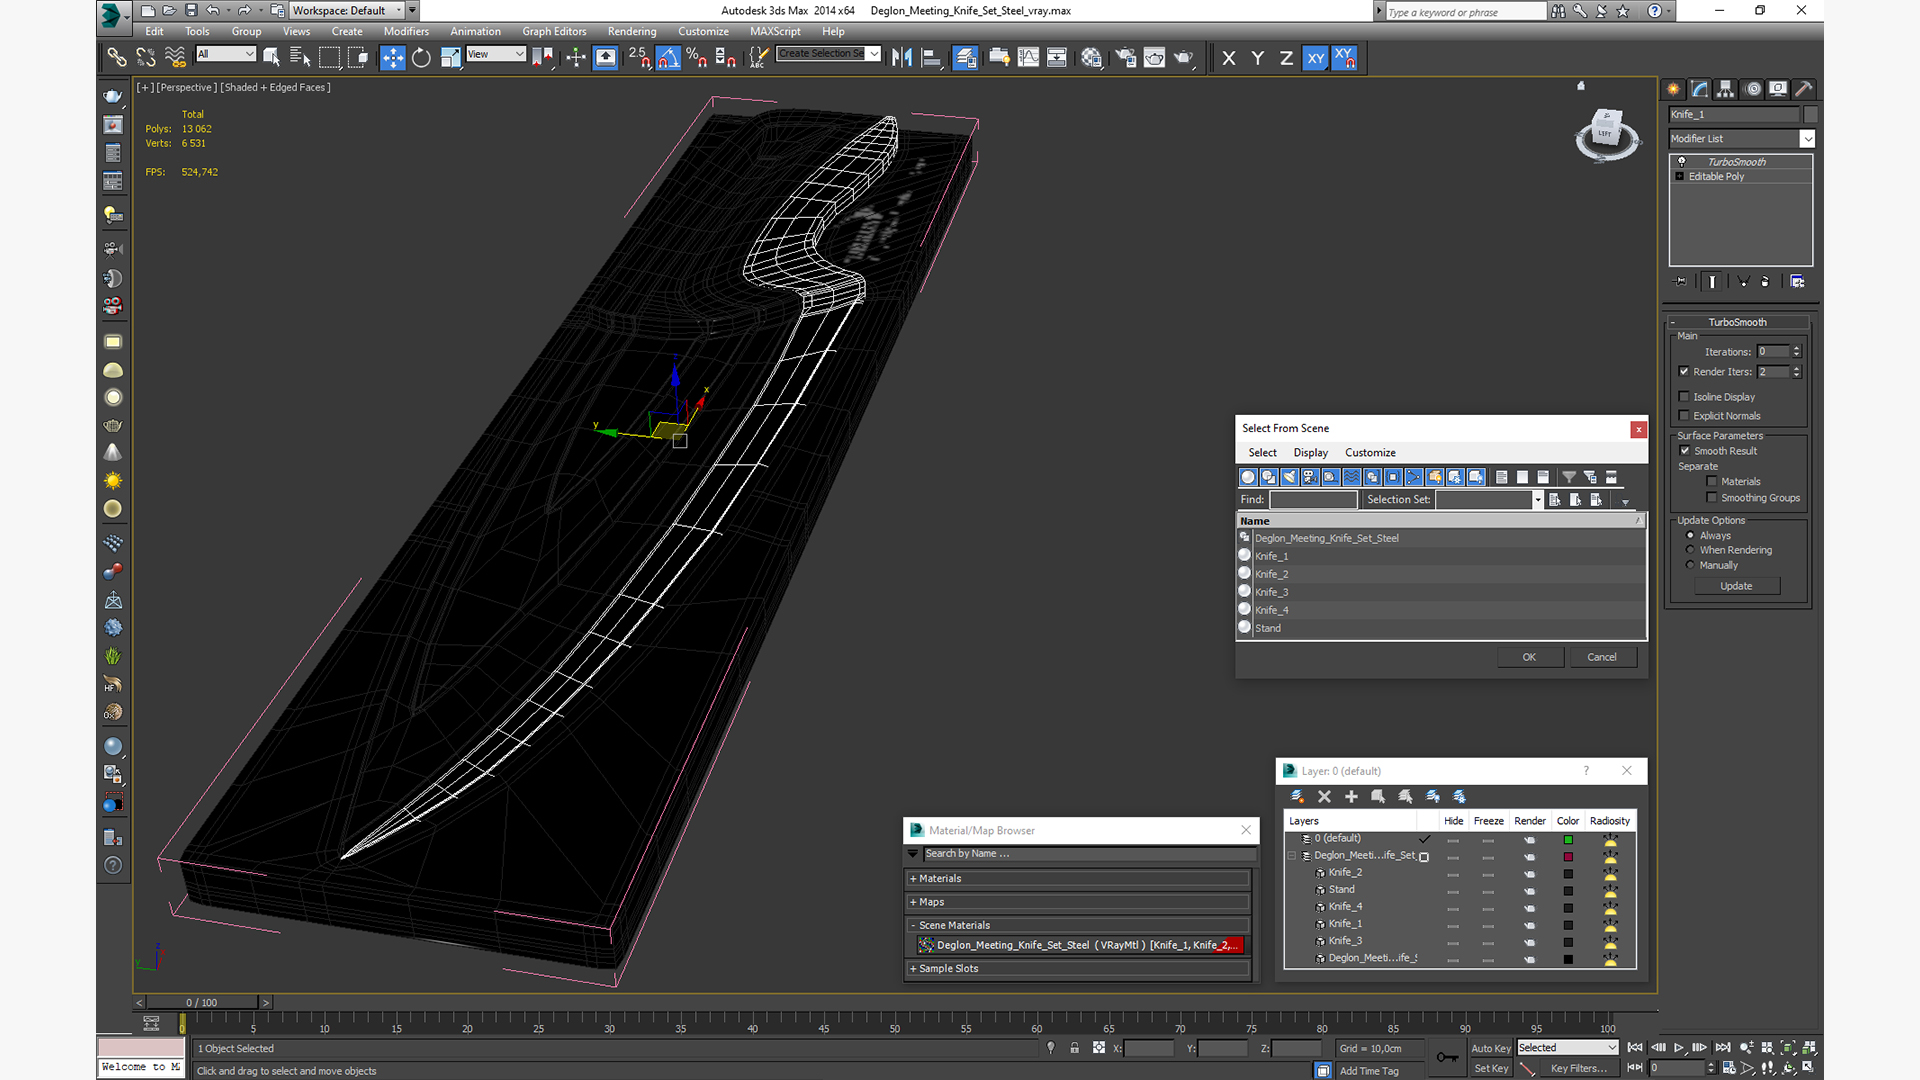Click the TurboSmooth Update button

[1736, 586]
